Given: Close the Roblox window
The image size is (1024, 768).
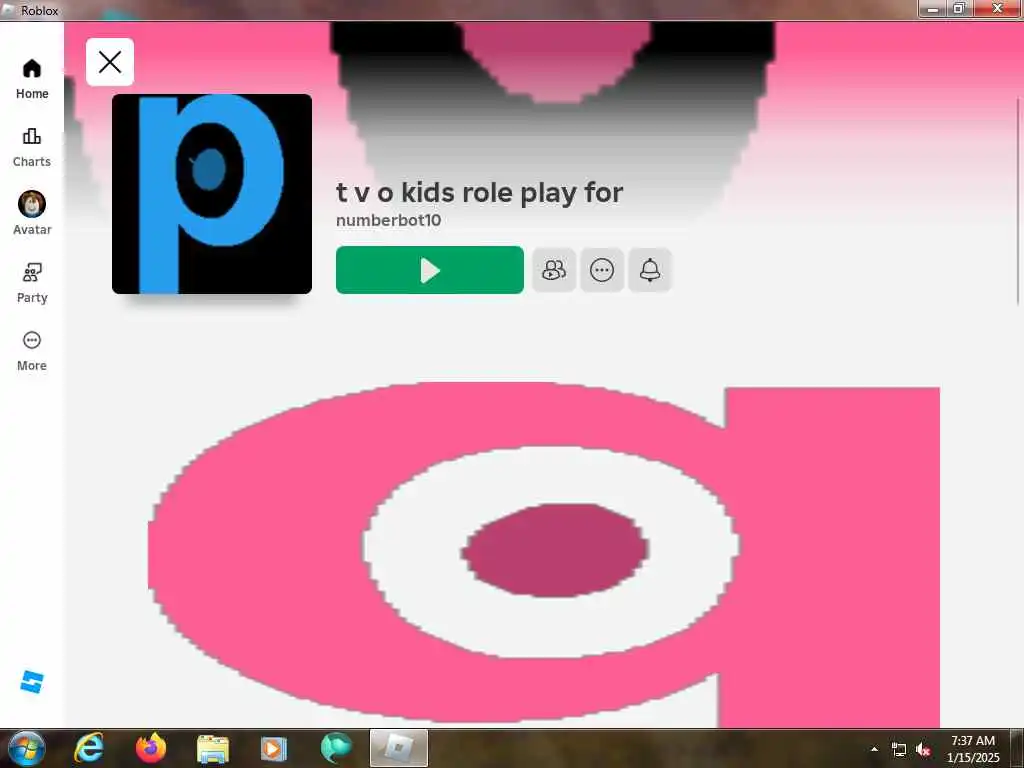Looking at the screenshot, I should (997, 8).
